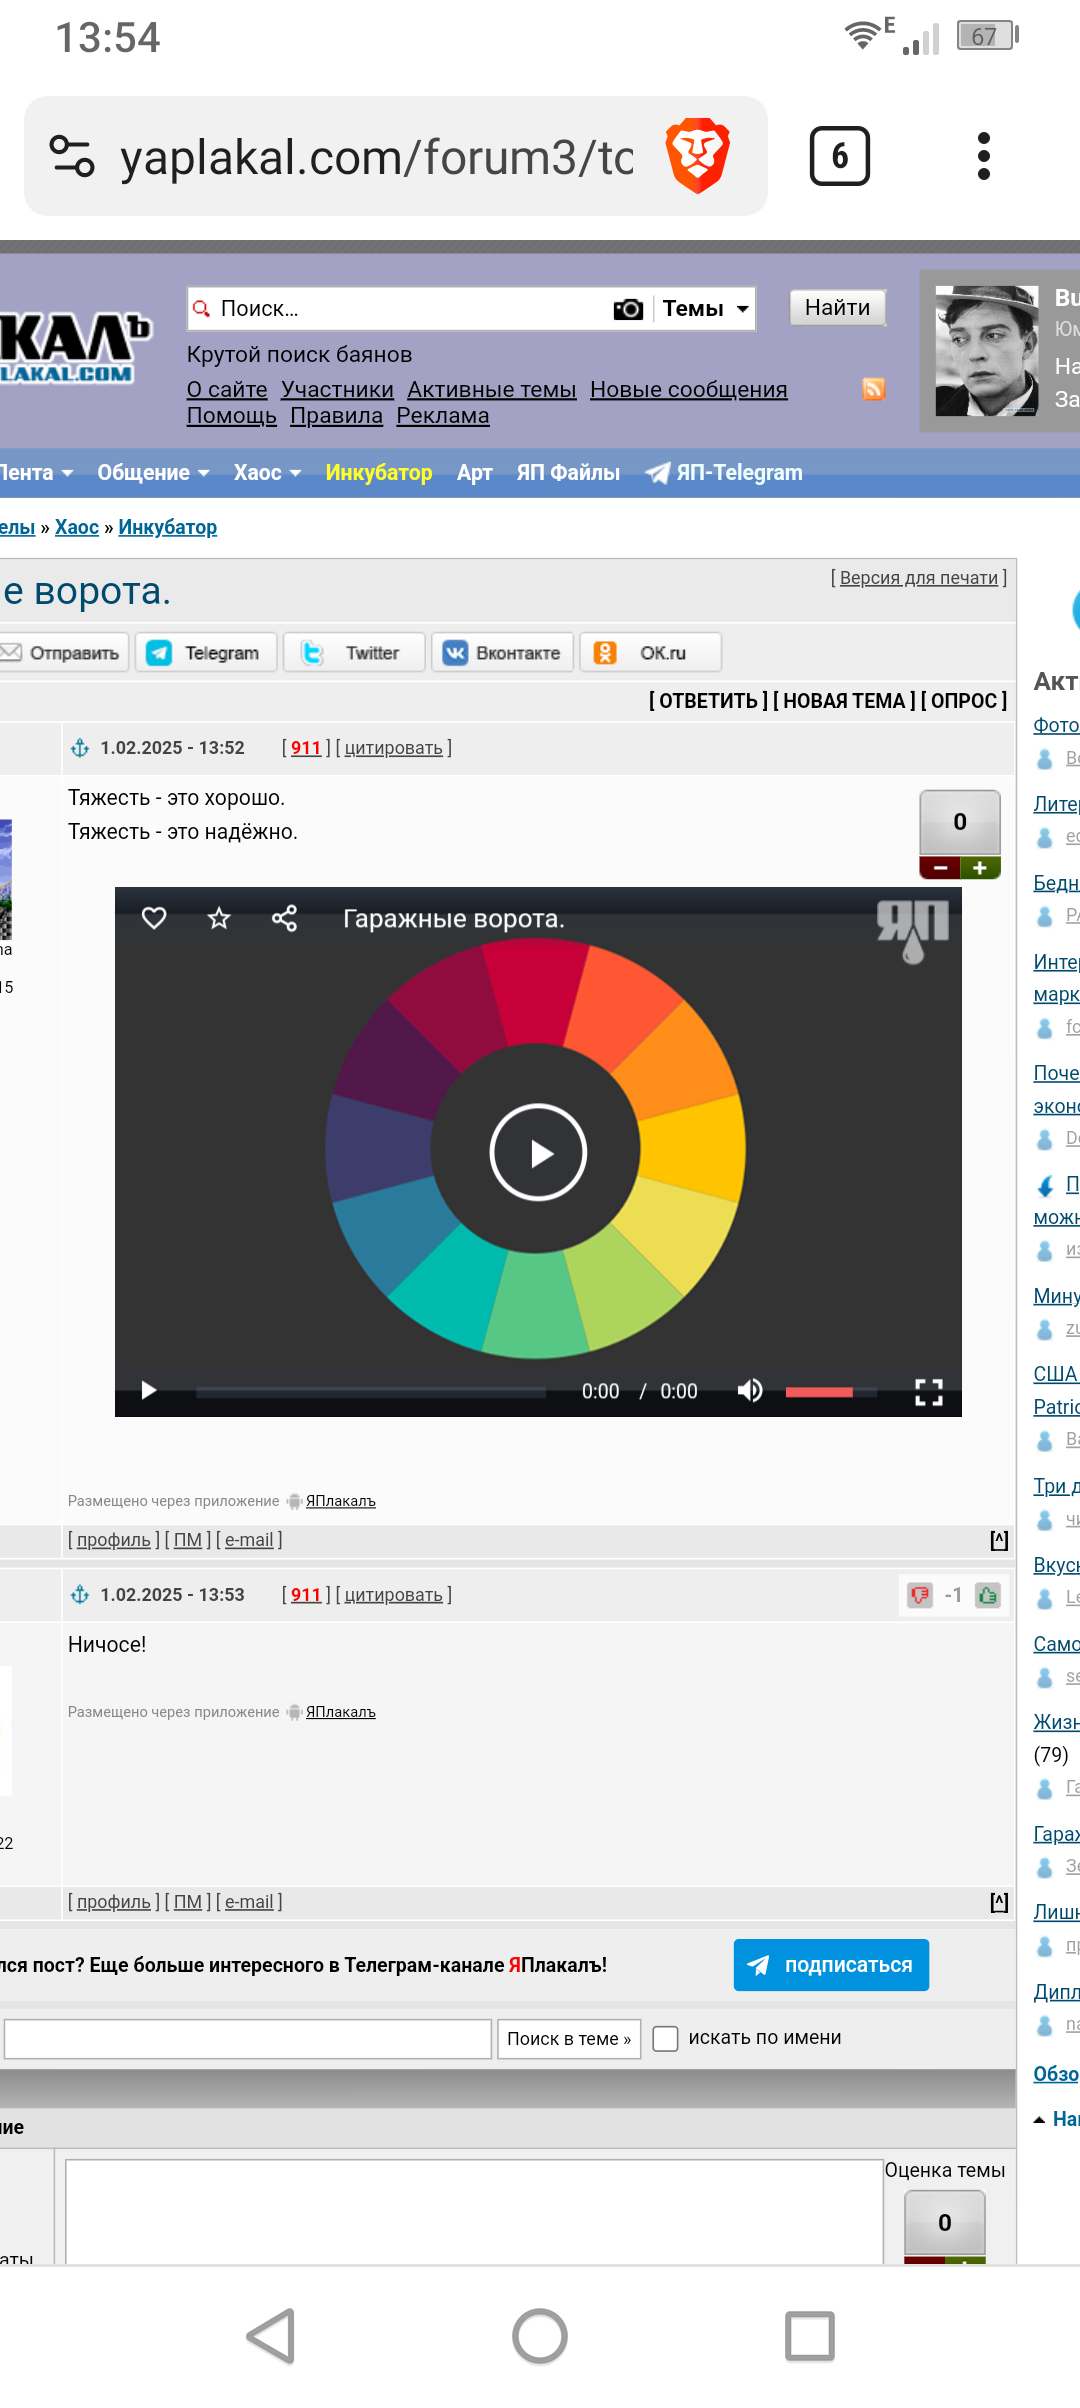Enable the 'искать по имени' checkbox
This screenshot has height=2408, width=1080.
coord(665,2039)
